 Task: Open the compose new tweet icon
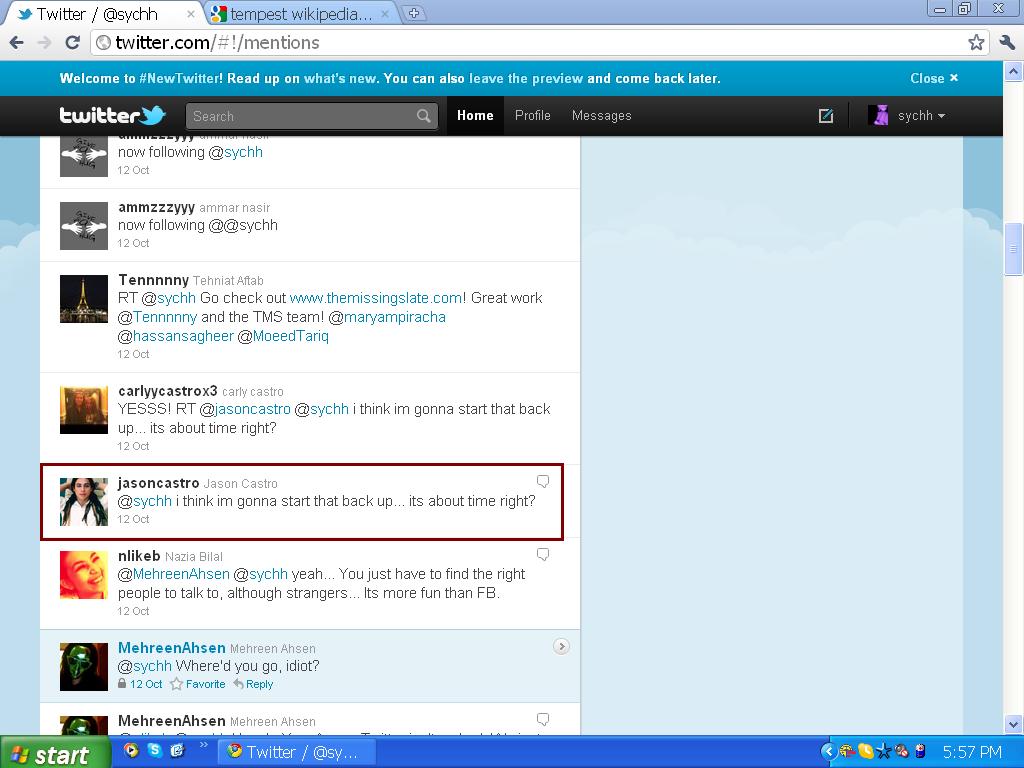pyautogui.click(x=826, y=116)
